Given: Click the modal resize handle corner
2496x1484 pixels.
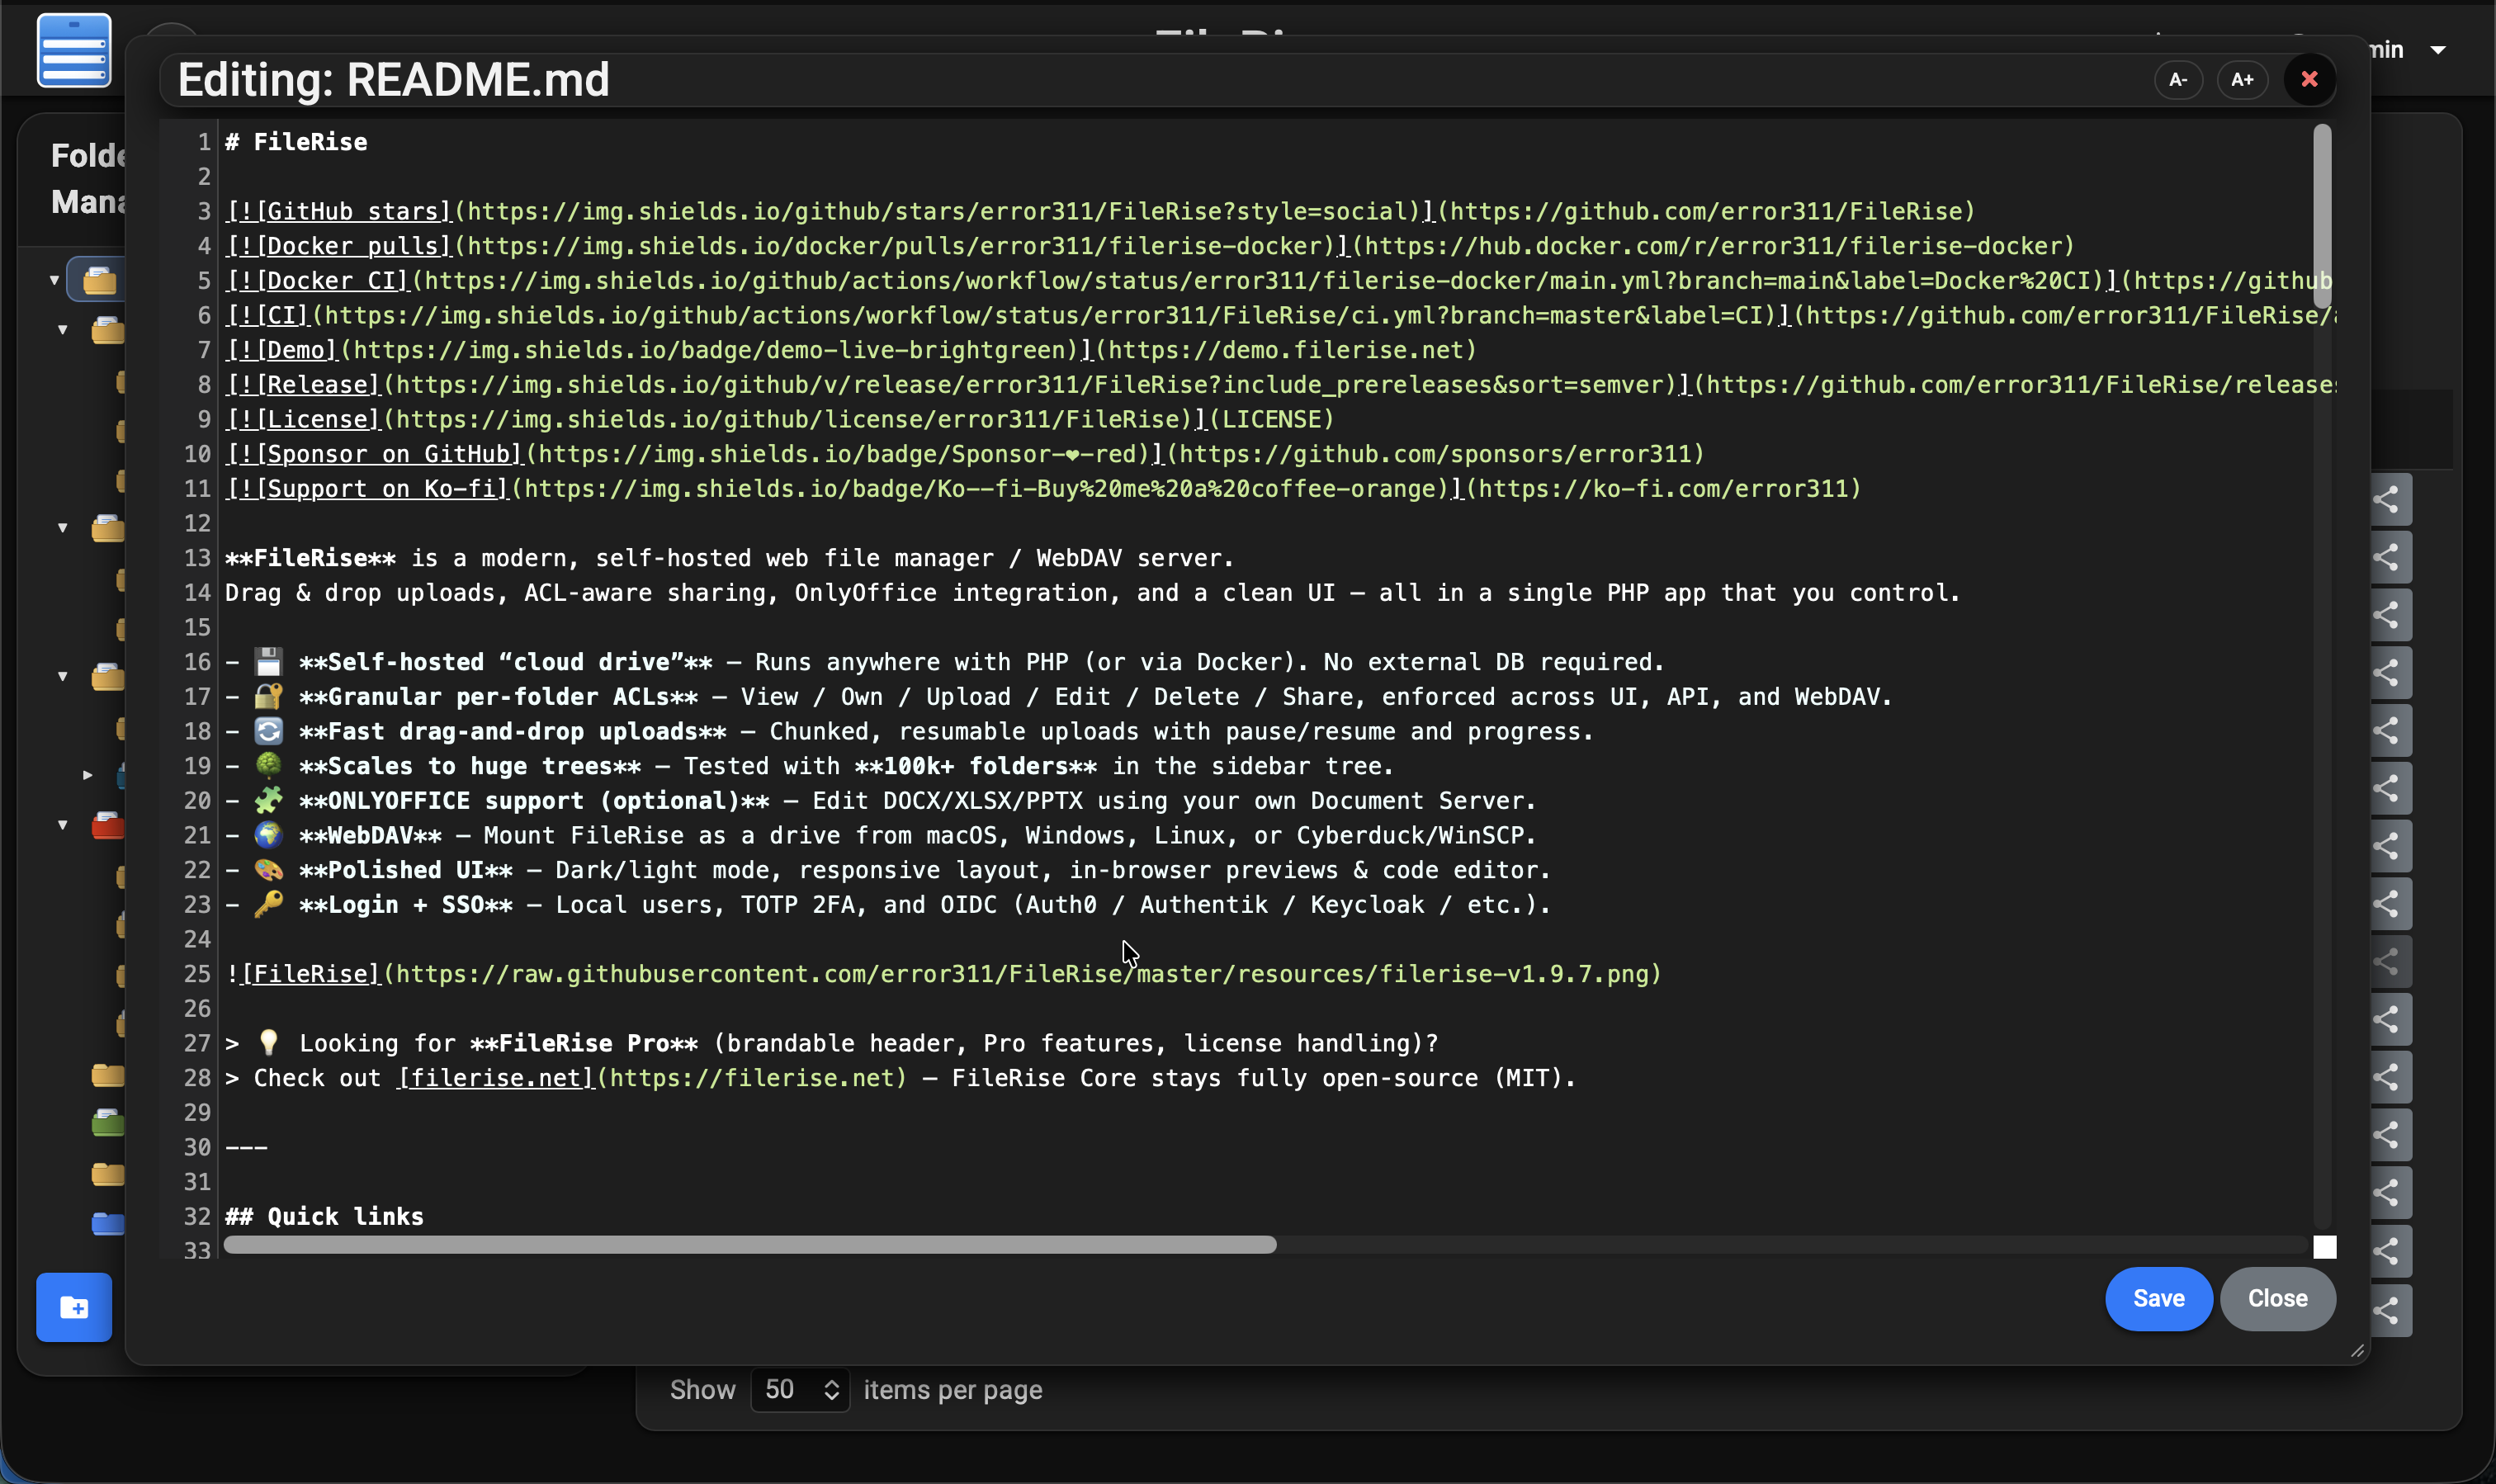Looking at the screenshot, I should (2357, 1351).
